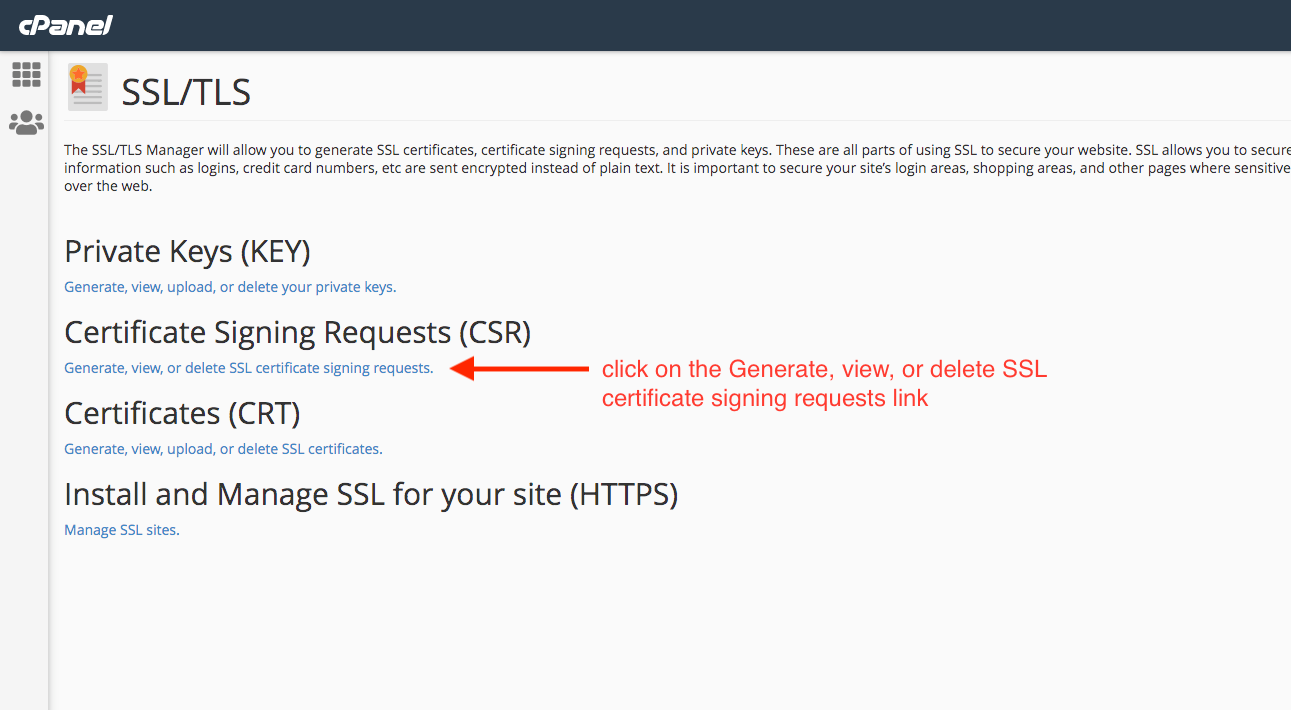Viewport: 1291px width, 710px height.
Task: Select the Private Keys (KEY) heading
Action: (x=187, y=251)
